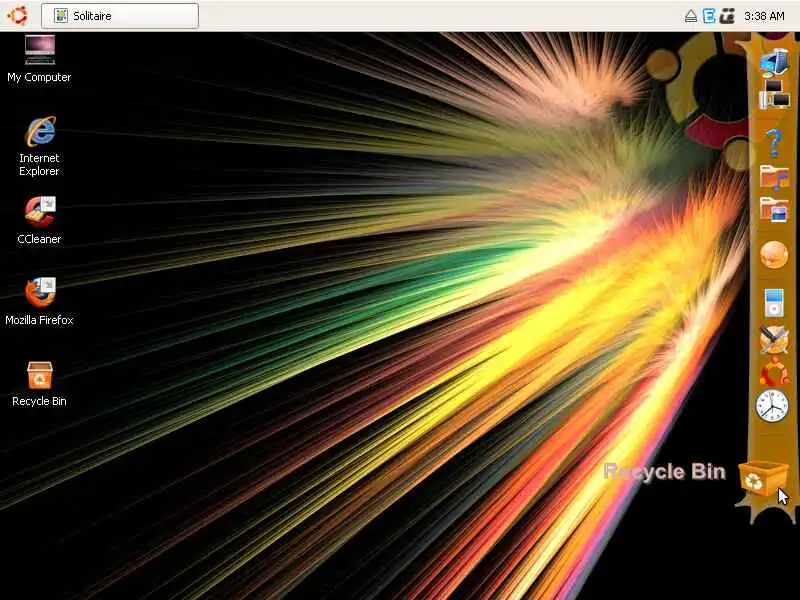This screenshot has width=800, height=600.
Task: Open the Ubuntu logo start menu
Action: click(17, 15)
